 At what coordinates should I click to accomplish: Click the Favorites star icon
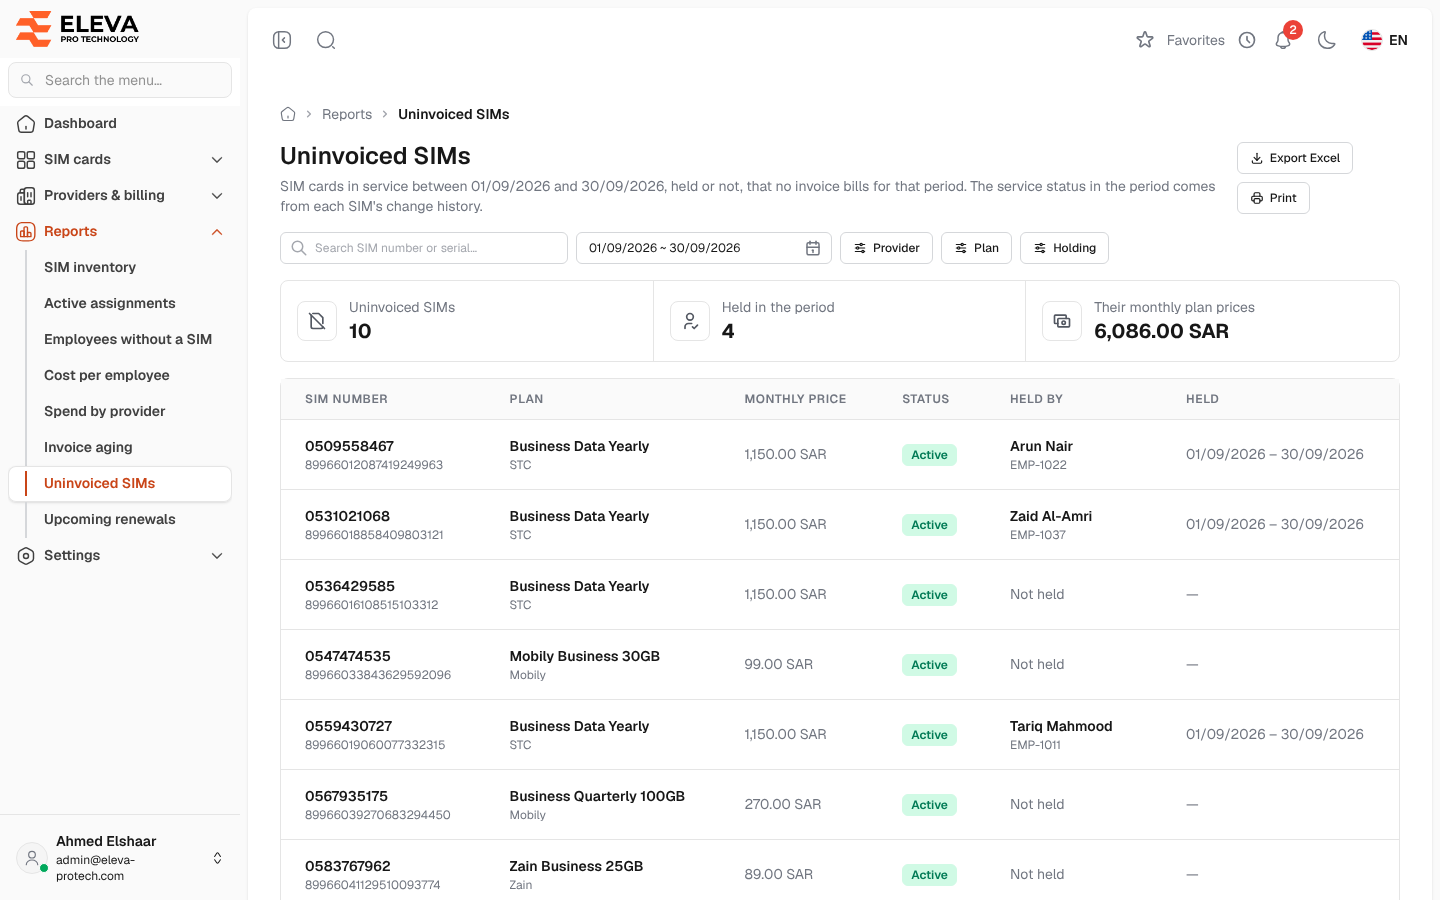point(1145,40)
